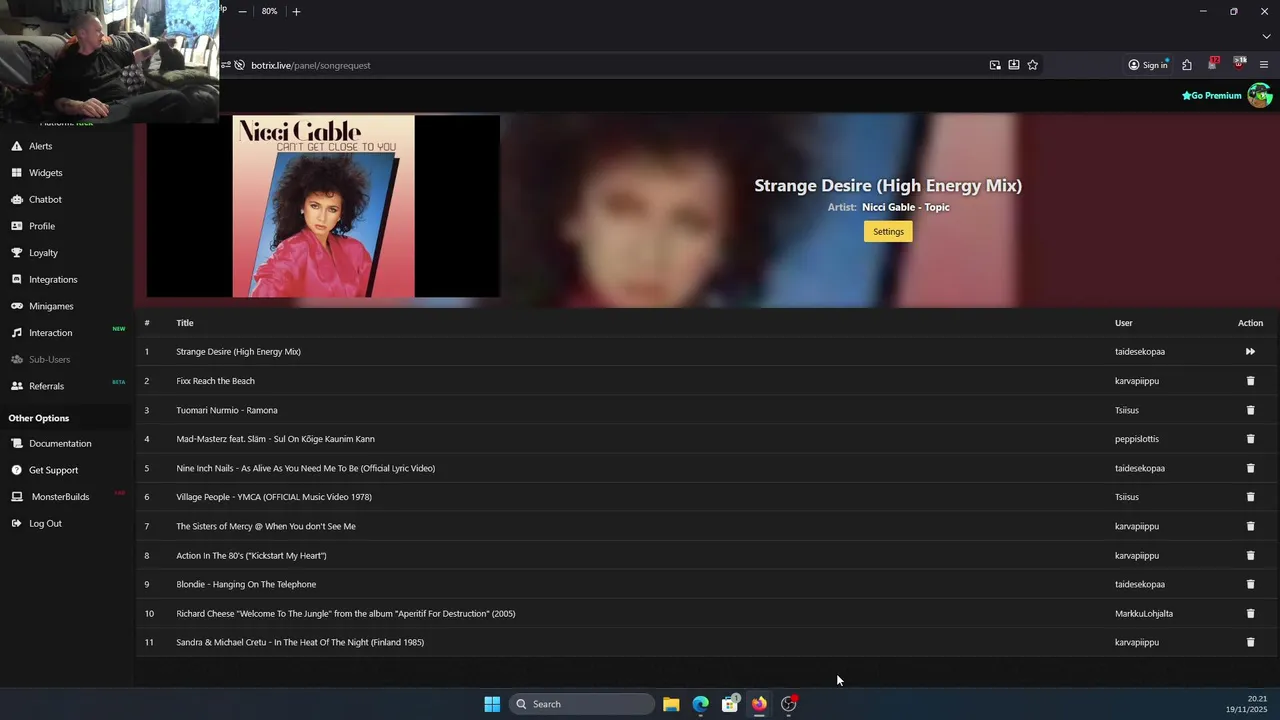
Task: Open the Alerts sidebar item
Action: (x=40, y=146)
